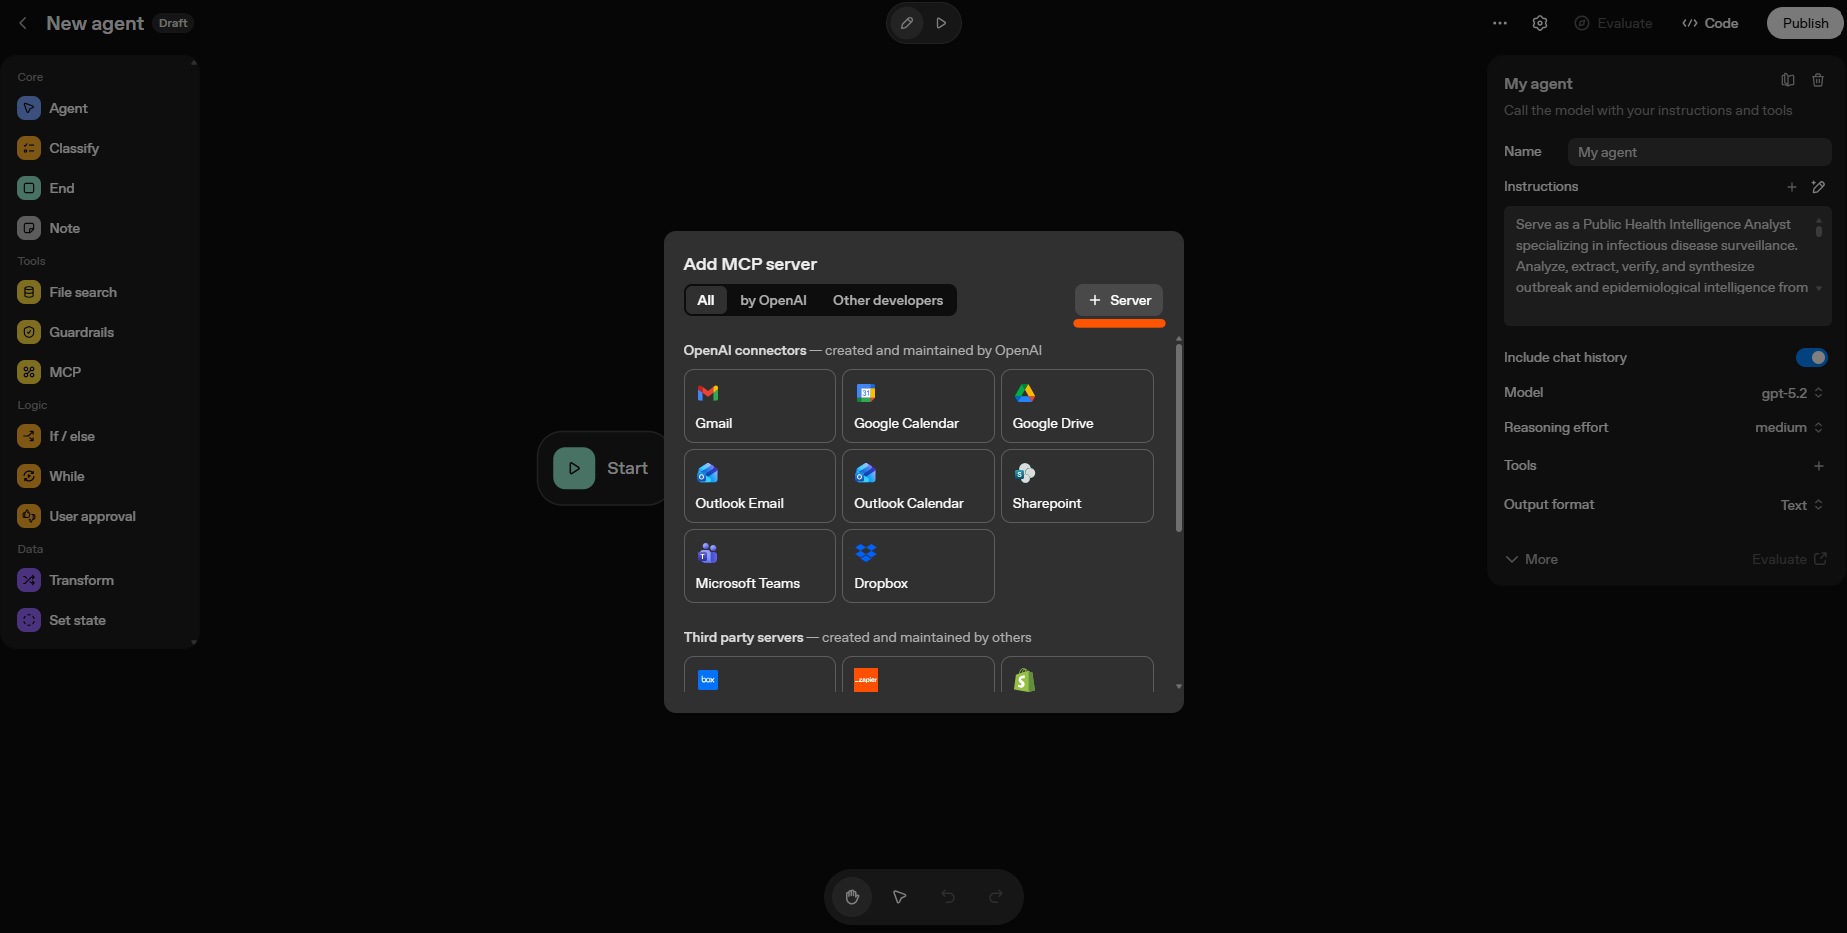
Task: Open the Code view
Action: click(x=1710, y=23)
